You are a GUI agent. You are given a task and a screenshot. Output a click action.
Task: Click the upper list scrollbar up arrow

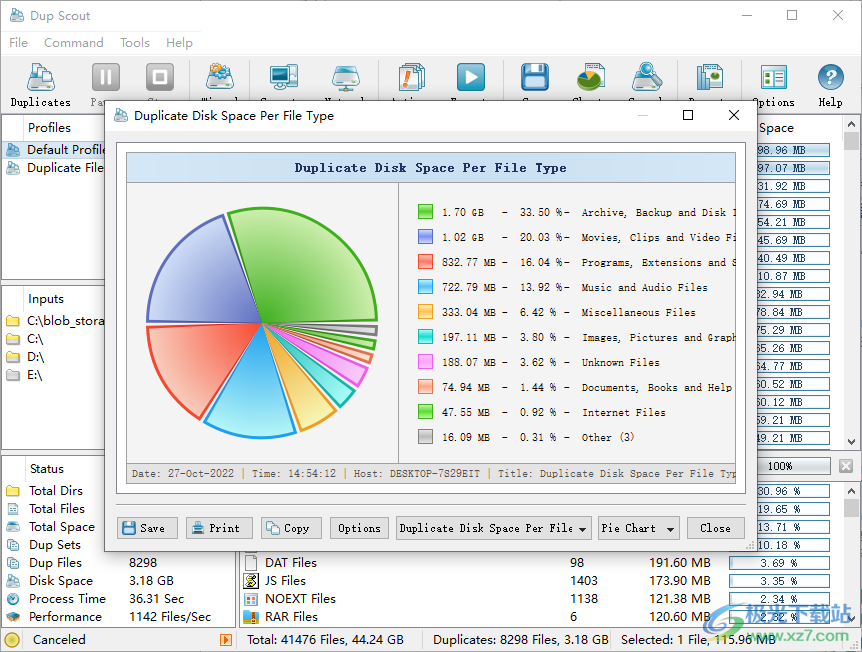pyautogui.click(x=851, y=124)
